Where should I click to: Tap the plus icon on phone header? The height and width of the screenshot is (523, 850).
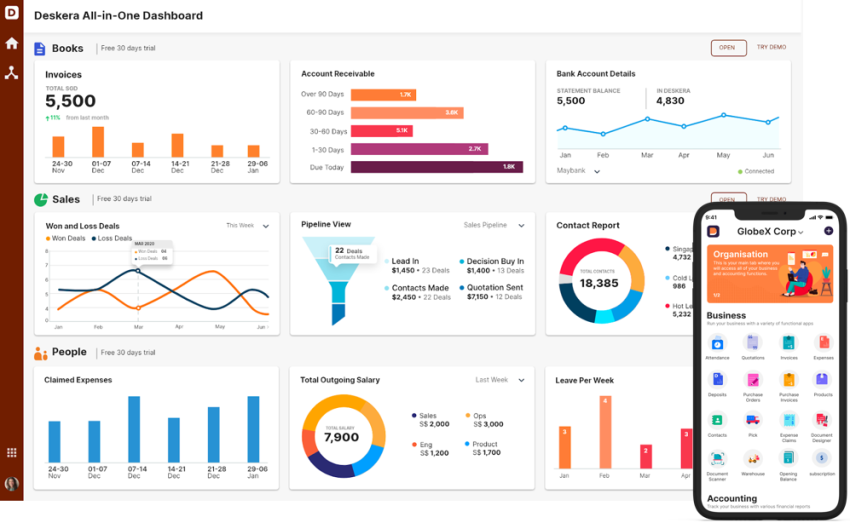click(x=828, y=231)
